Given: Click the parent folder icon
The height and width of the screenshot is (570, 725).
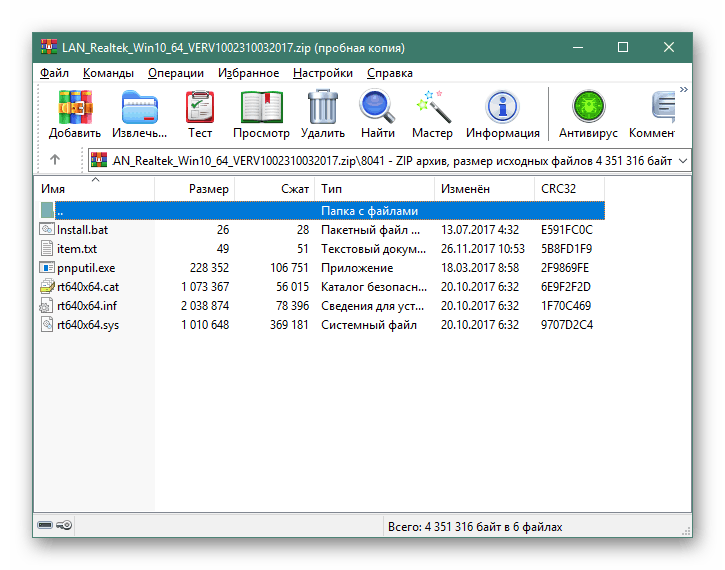Looking at the screenshot, I should [47, 210].
